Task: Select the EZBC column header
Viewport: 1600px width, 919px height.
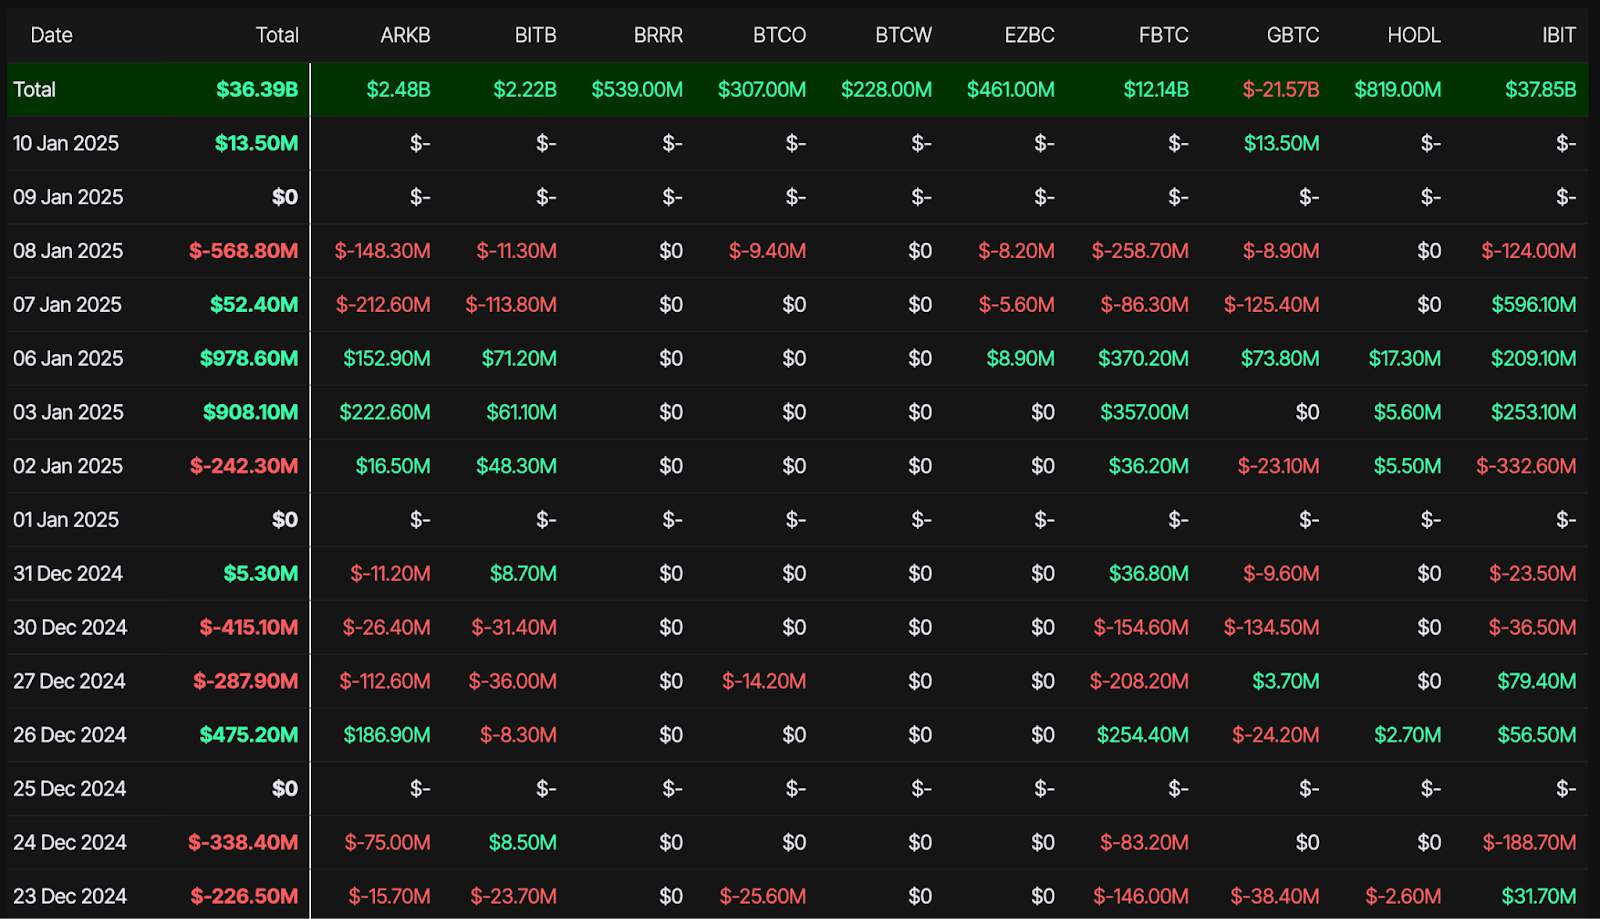Action: pyautogui.click(x=1029, y=35)
